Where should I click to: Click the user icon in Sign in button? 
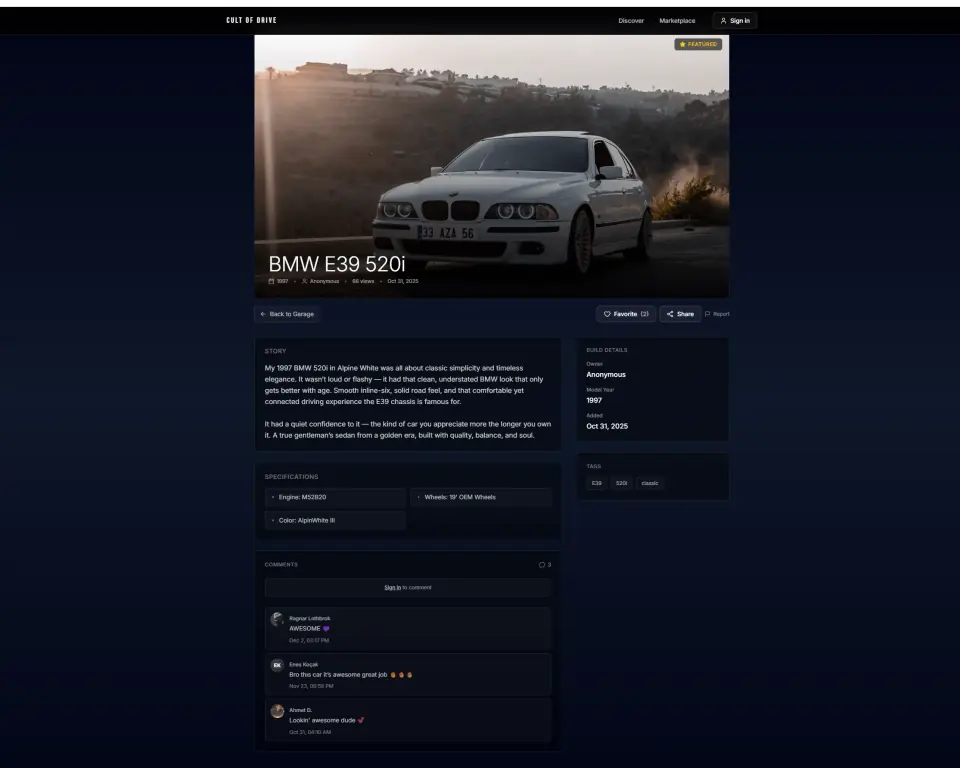point(723,21)
